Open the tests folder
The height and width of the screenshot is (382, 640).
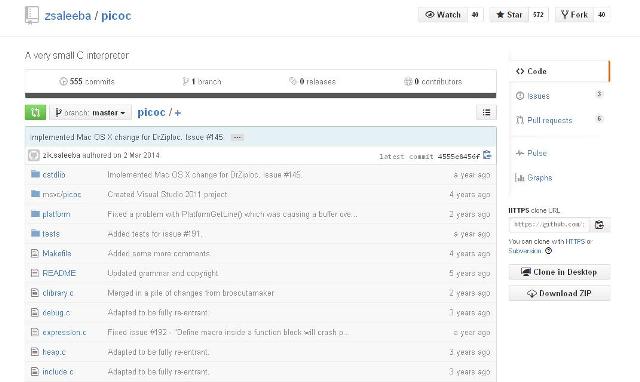point(51,234)
